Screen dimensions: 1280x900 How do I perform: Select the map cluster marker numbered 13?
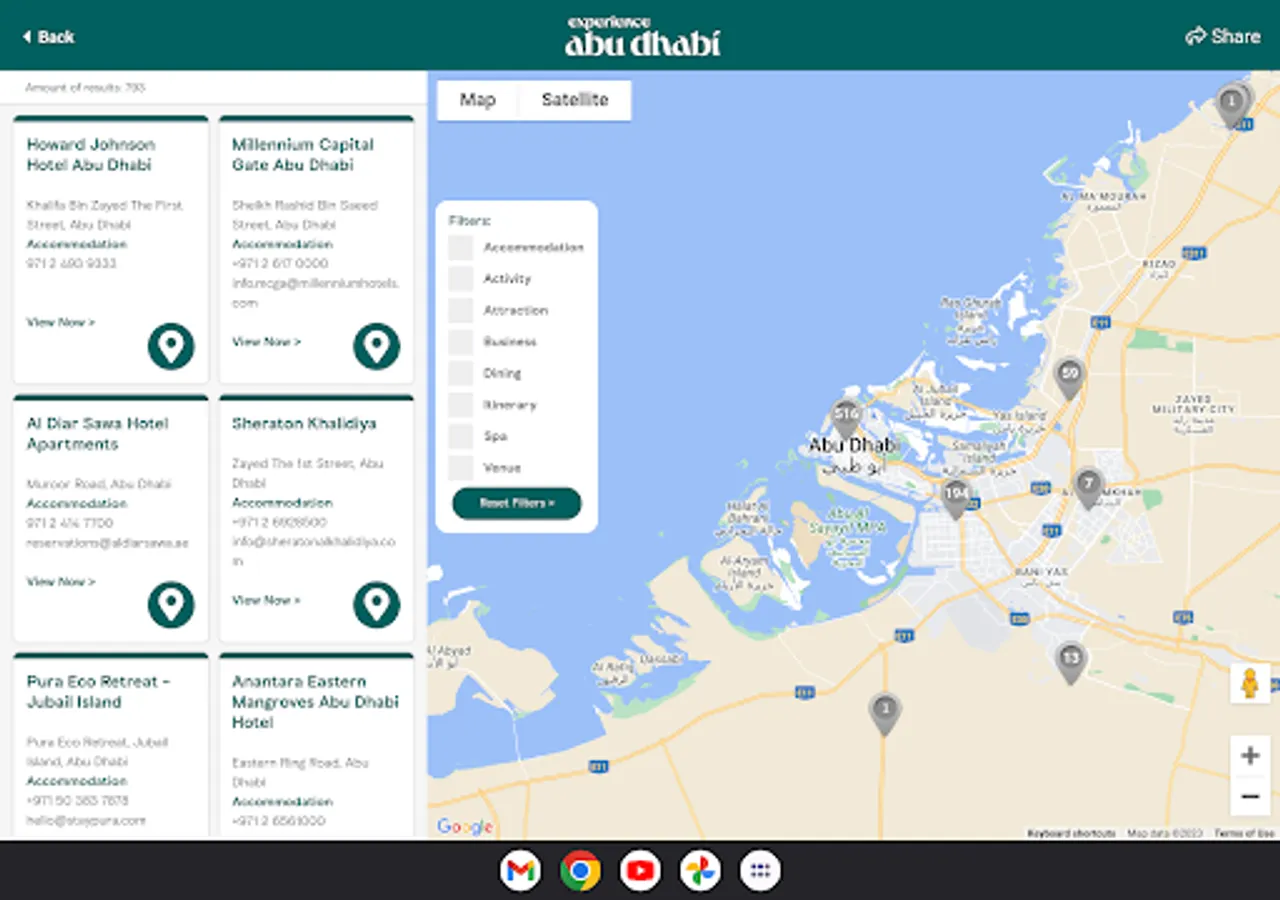pos(1071,662)
